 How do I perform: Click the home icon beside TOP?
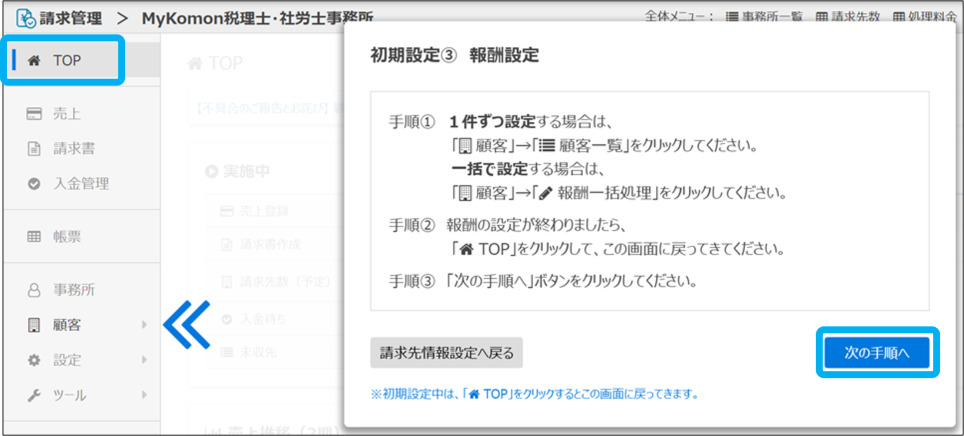(x=34, y=61)
